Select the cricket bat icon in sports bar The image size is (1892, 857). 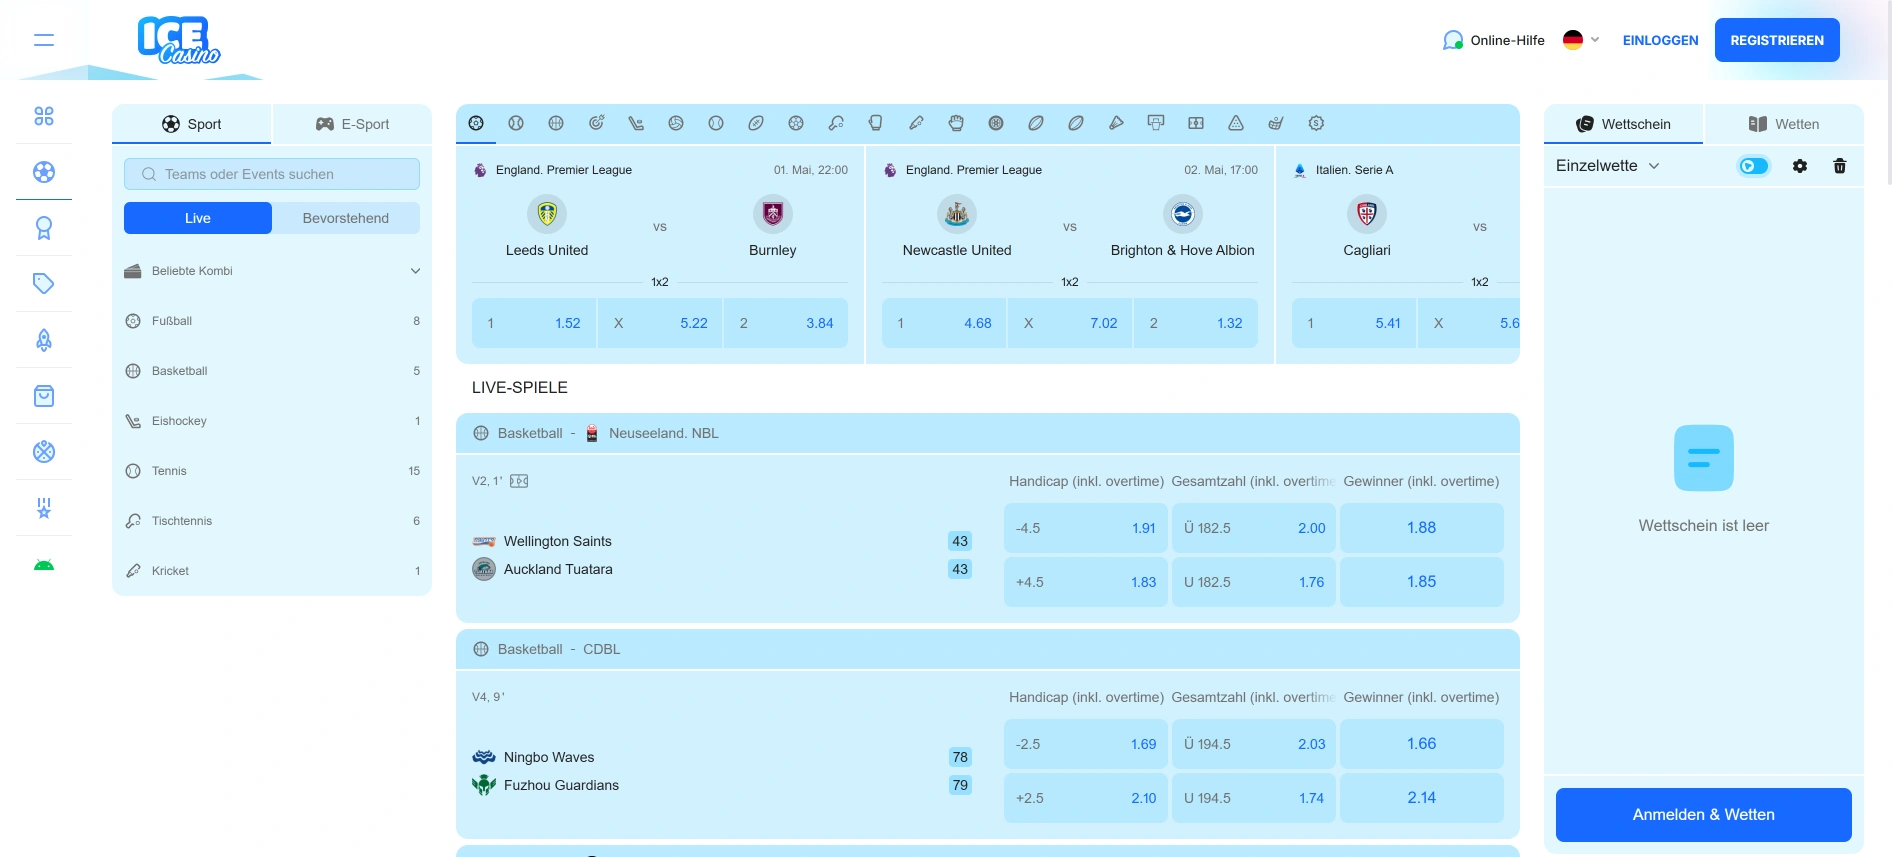(916, 123)
